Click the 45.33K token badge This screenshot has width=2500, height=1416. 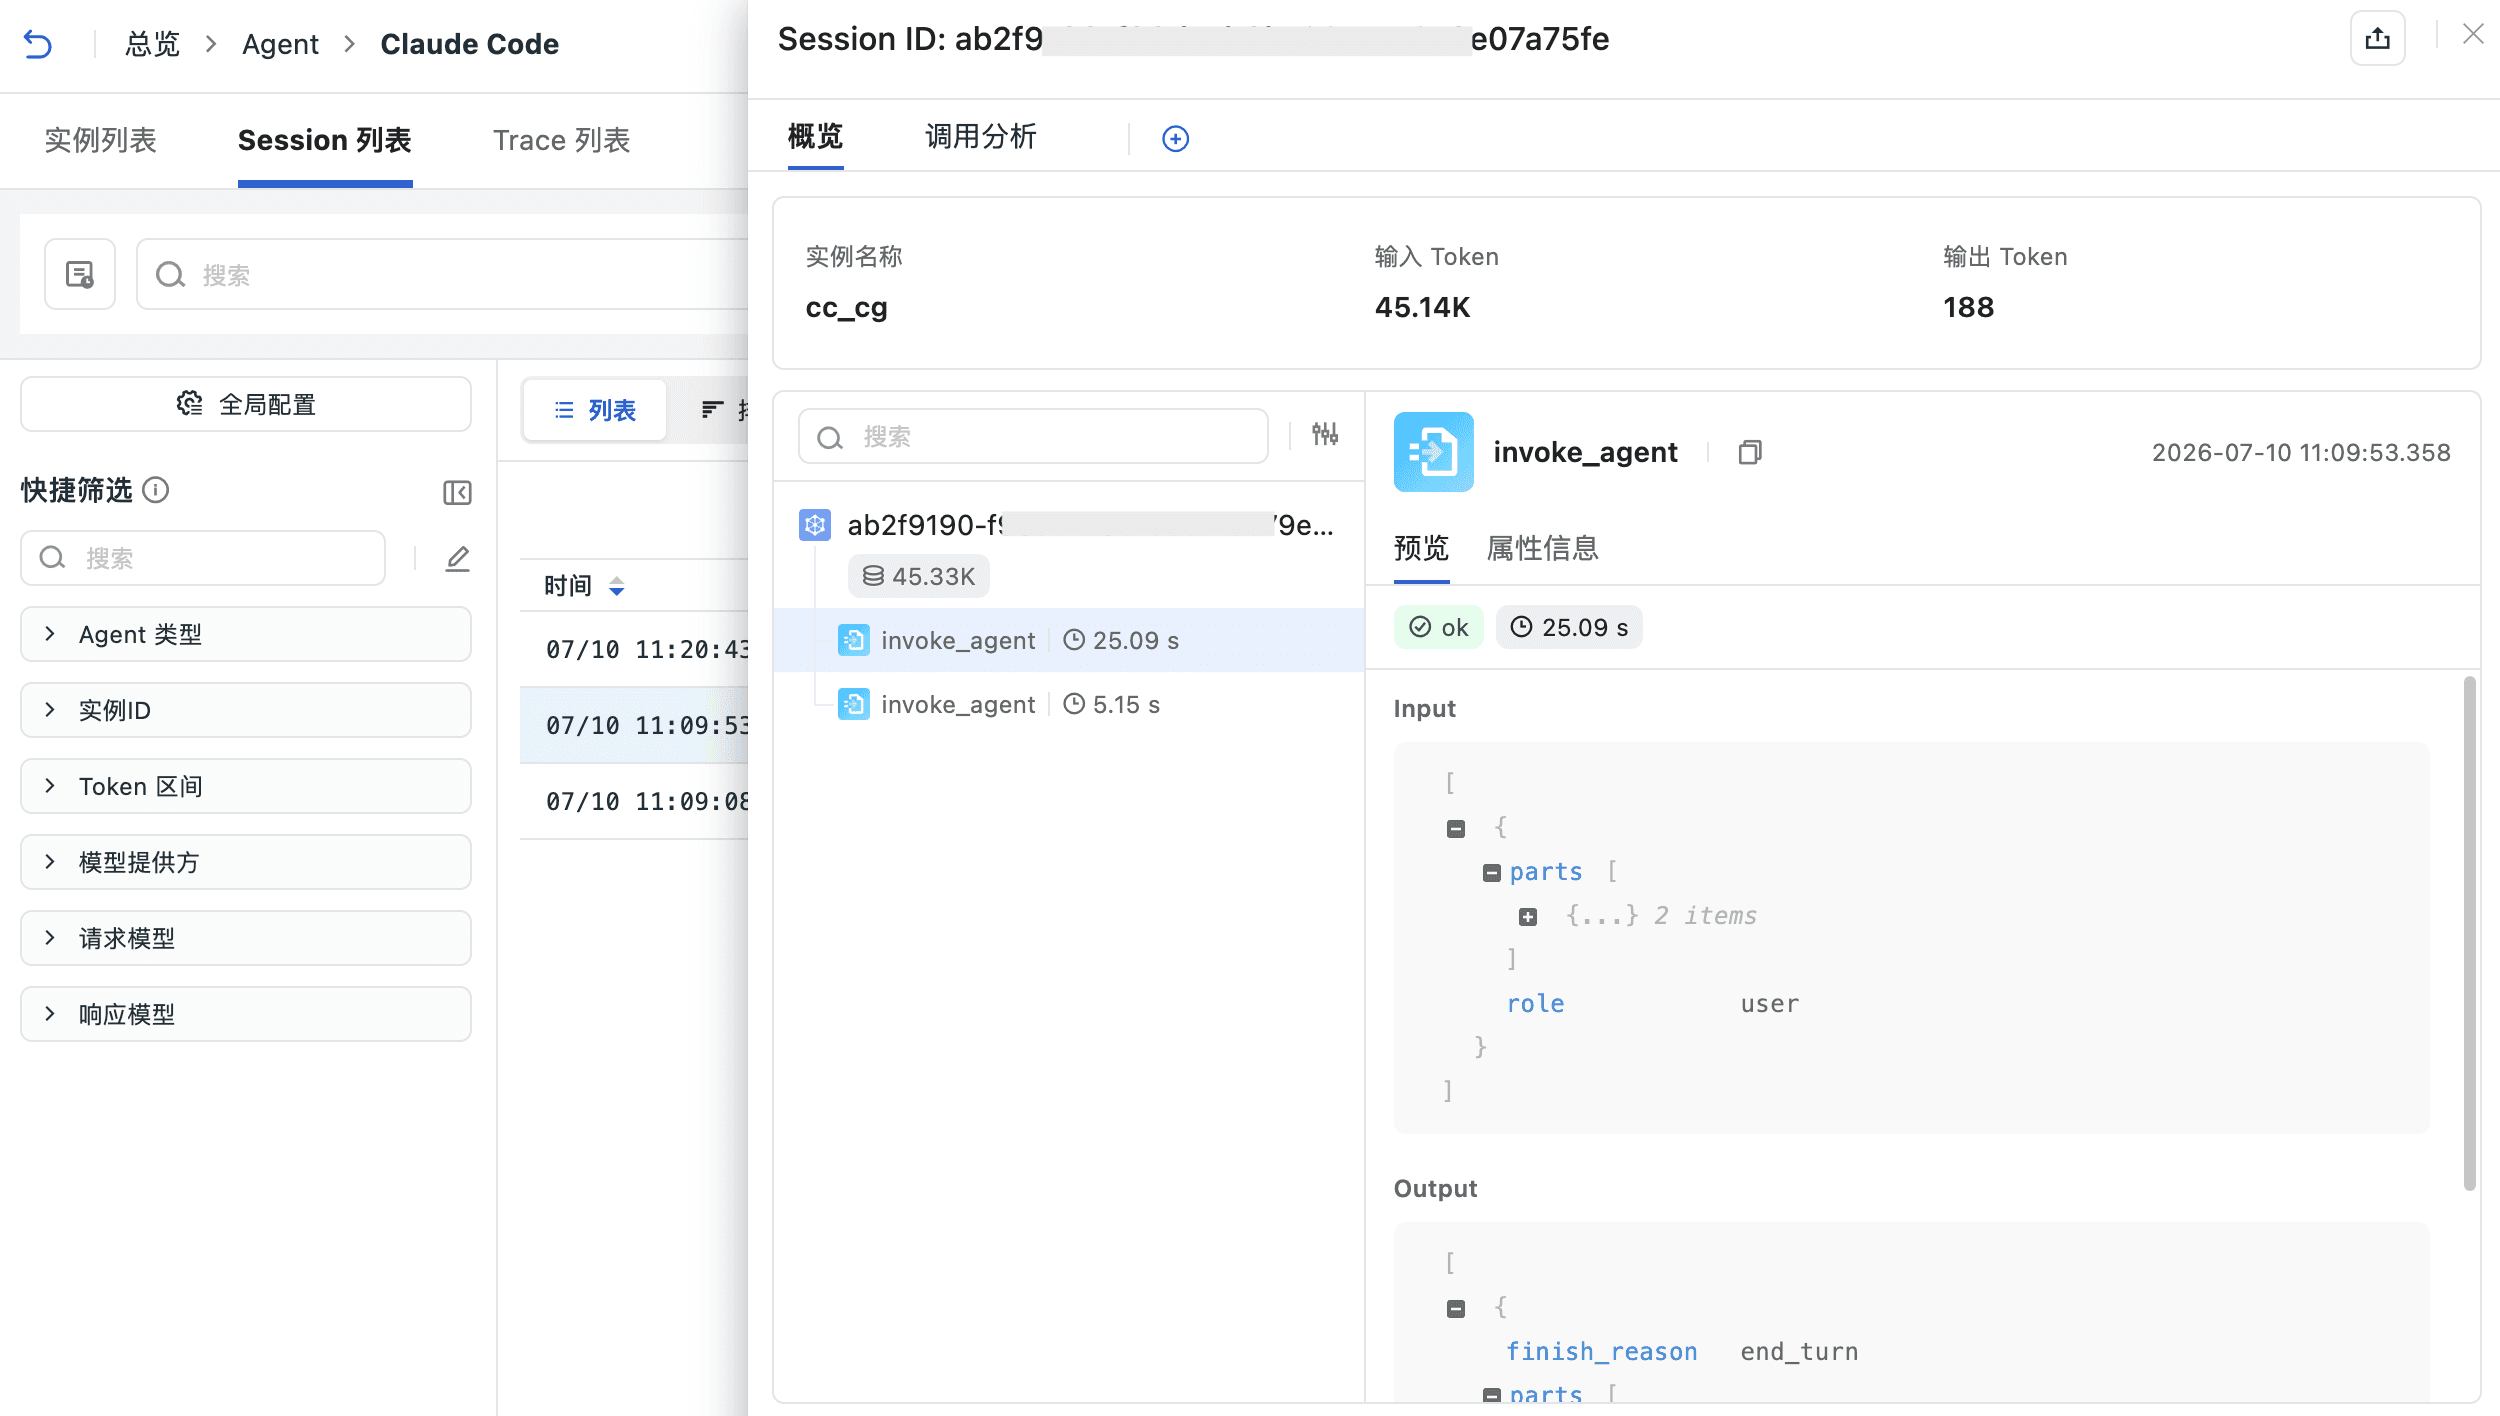[x=918, y=576]
